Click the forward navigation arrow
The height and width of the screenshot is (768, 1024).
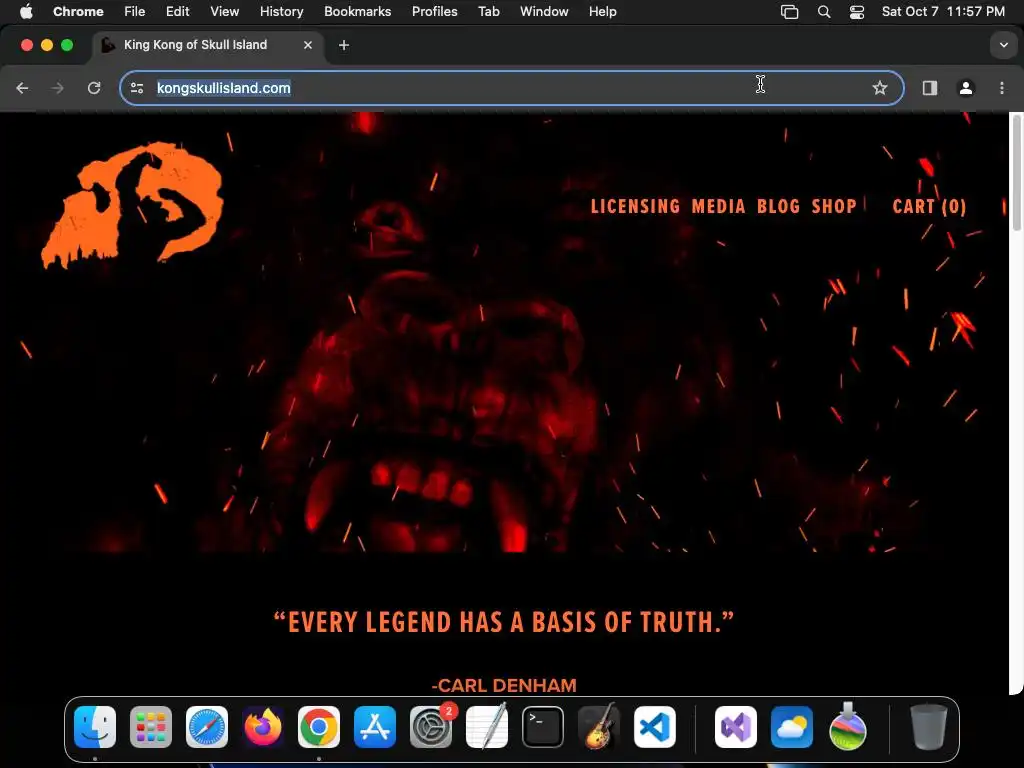pyautogui.click(x=58, y=88)
